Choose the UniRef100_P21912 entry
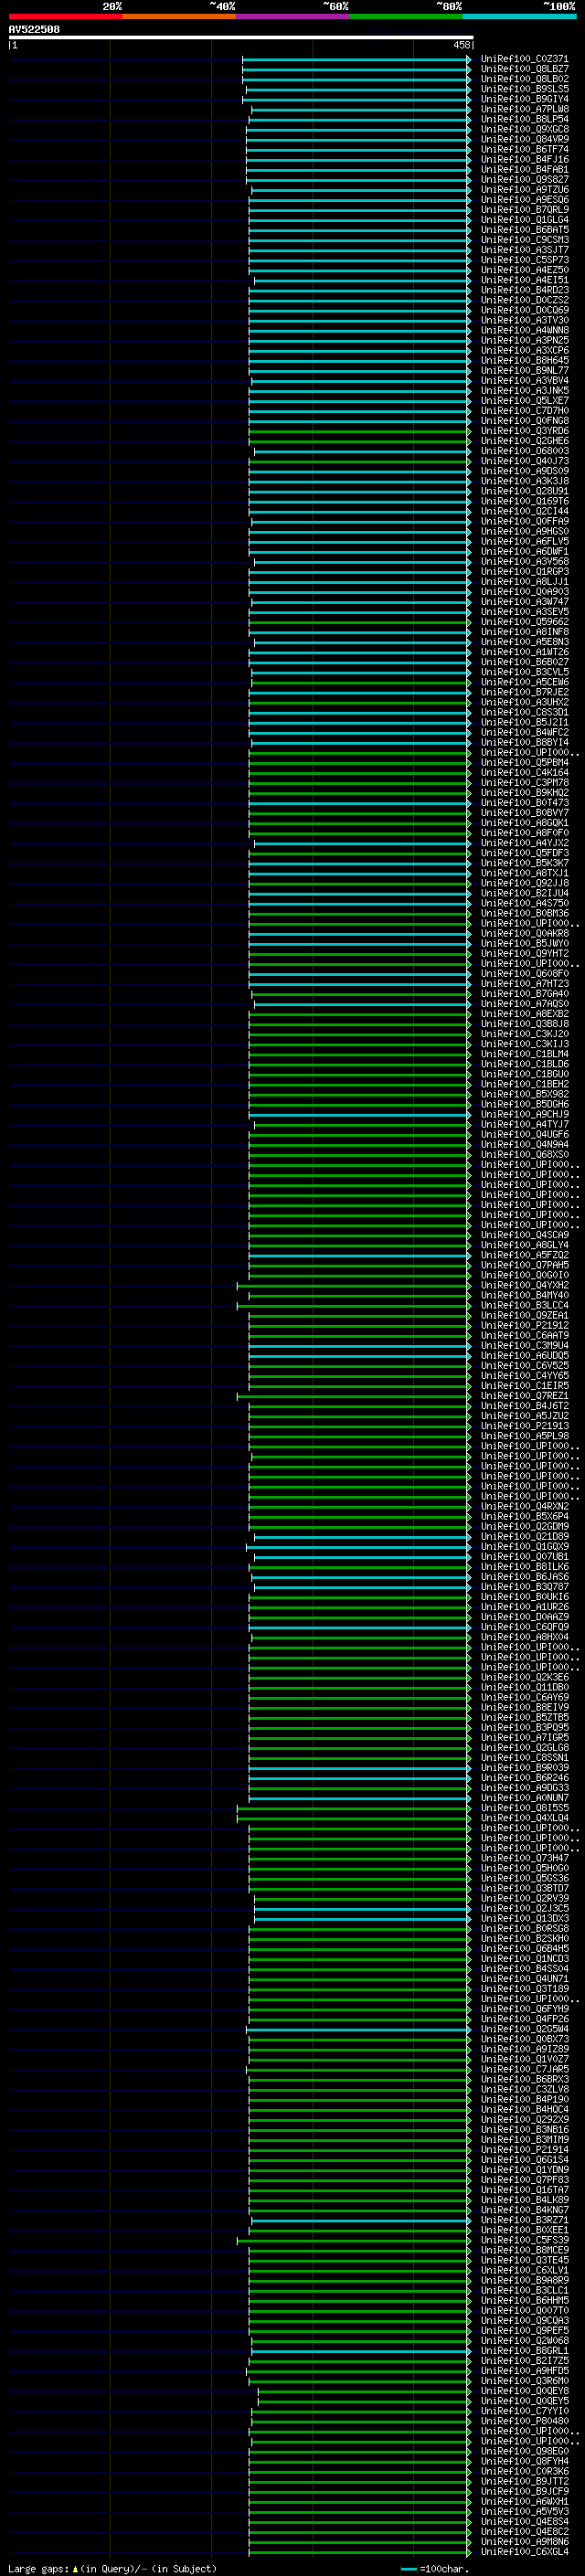The image size is (585, 2576). click(524, 1325)
